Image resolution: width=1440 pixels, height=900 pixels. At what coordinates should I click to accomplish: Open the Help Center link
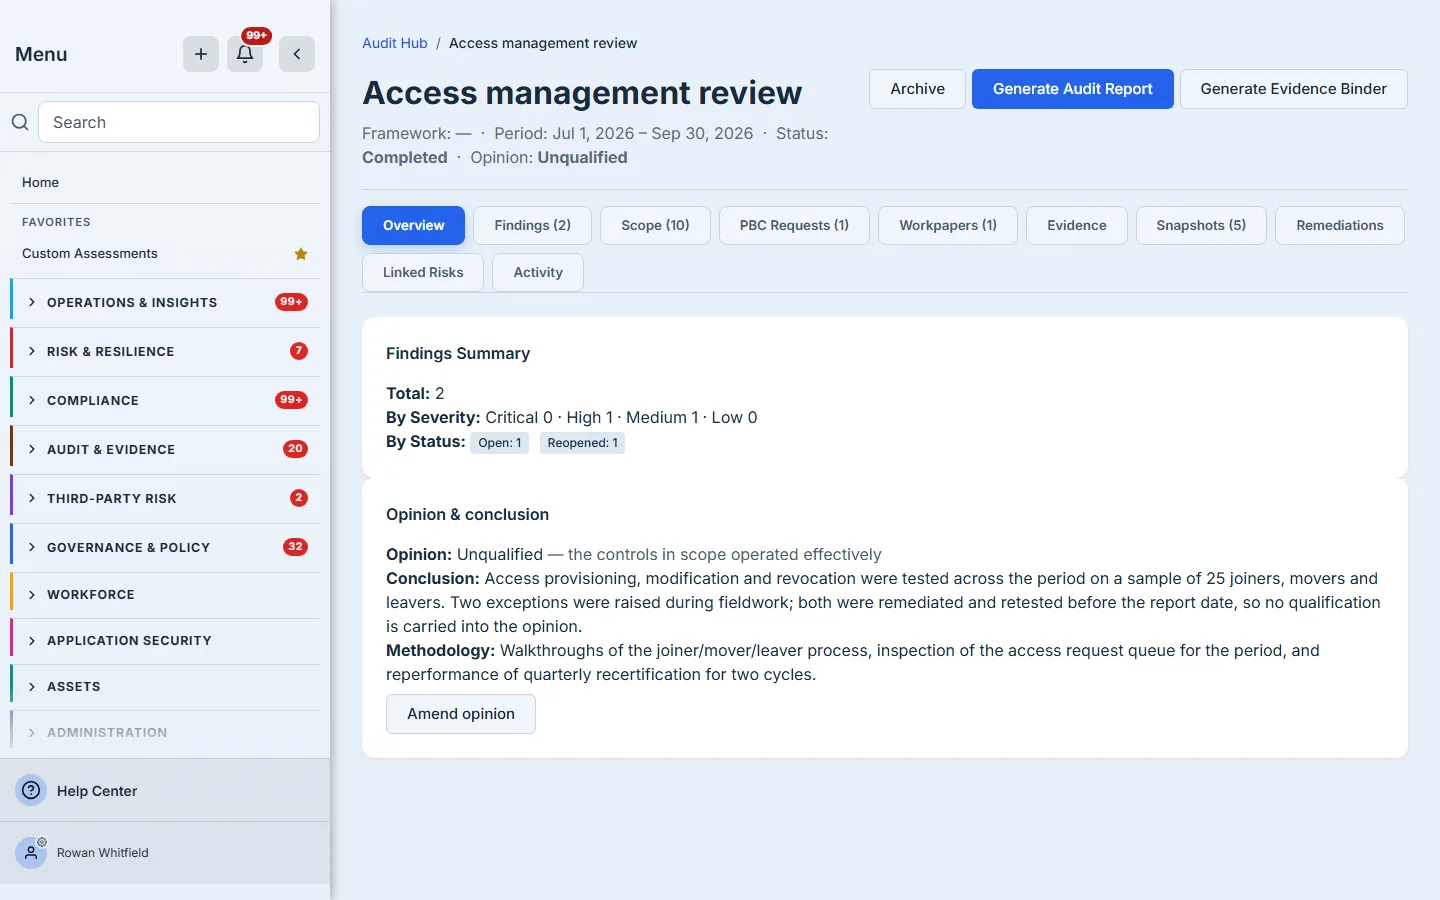pyautogui.click(x=97, y=791)
